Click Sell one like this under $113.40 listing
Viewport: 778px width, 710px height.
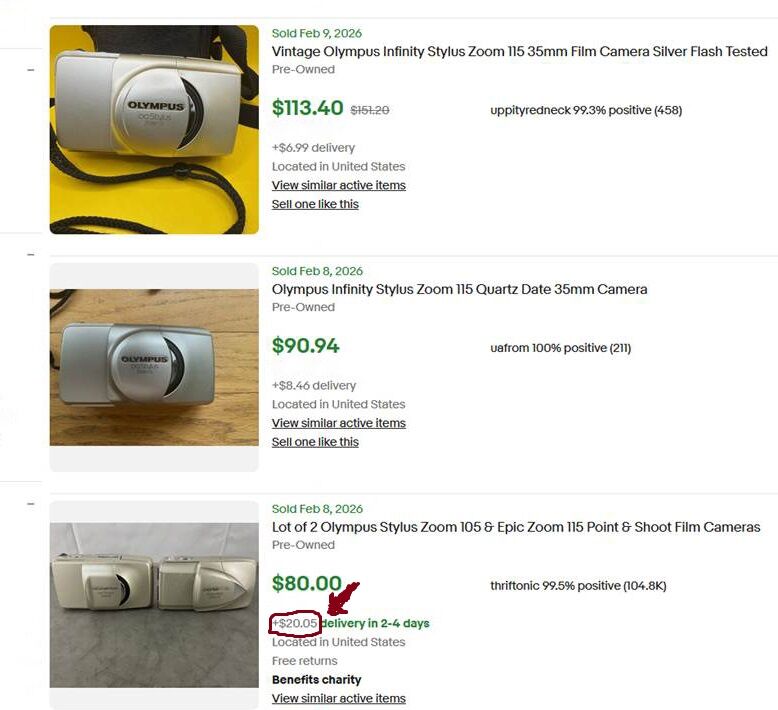click(x=315, y=204)
